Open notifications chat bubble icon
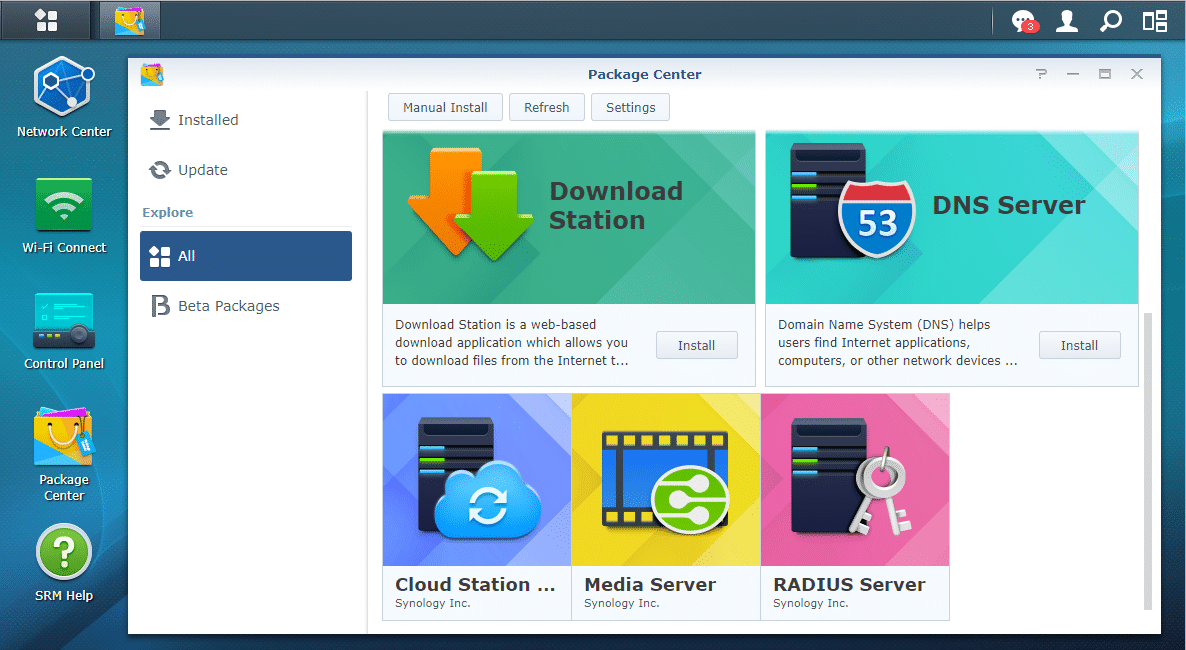The image size is (1186, 650). click(x=1023, y=21)
